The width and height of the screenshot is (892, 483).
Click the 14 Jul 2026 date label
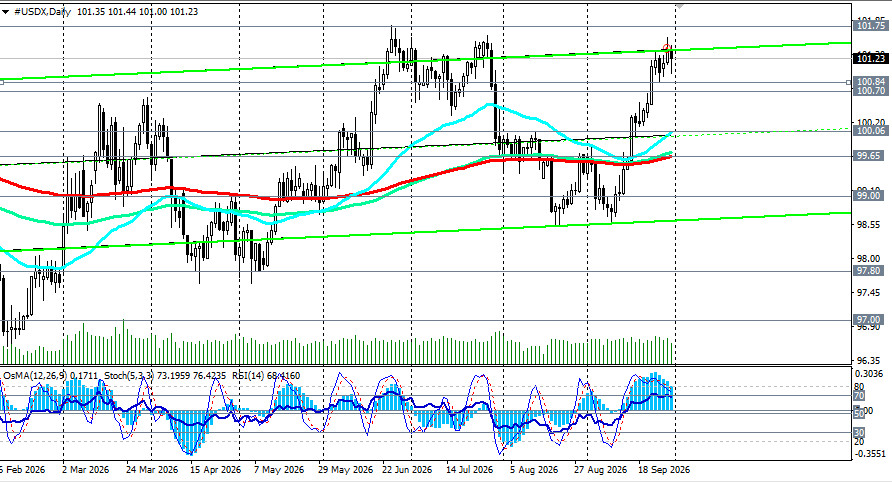(469, 470)
